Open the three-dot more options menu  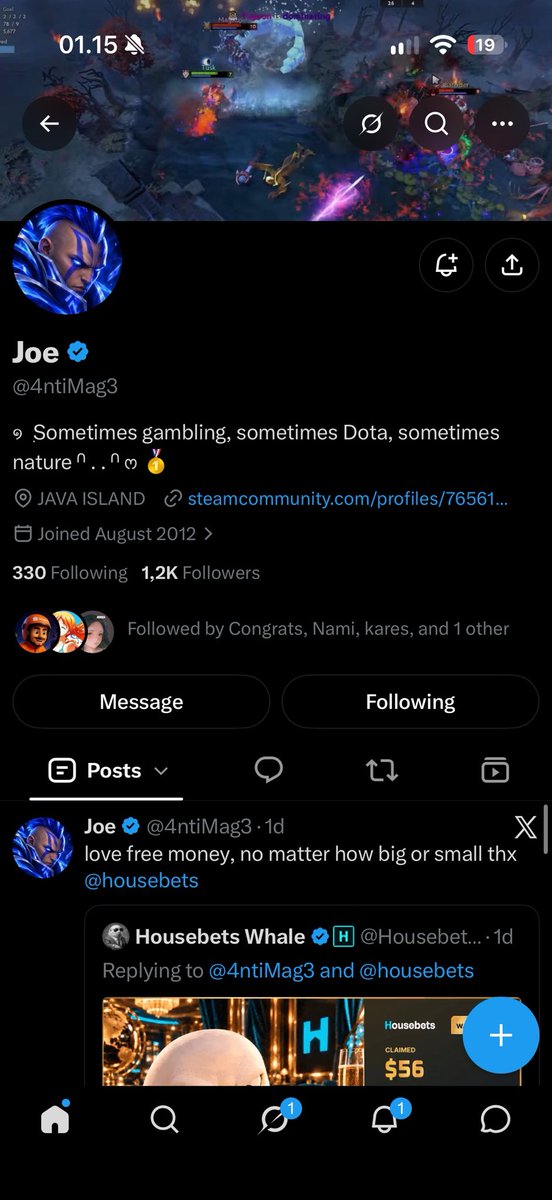click(x=502, y=124)
